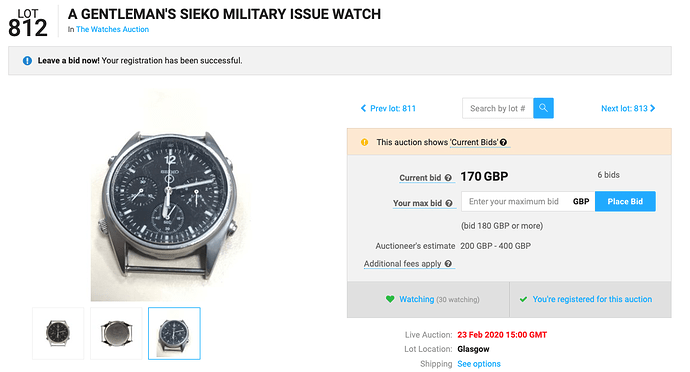Focus the Search by lot # field
This screenshot has height=372, width=690.
[x=498, y=108]
